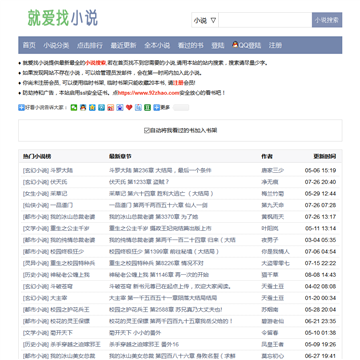Open chapter 杀手穿越之追嫁邪王 番外16
This screenshot has width=360, height=360.
144,344
